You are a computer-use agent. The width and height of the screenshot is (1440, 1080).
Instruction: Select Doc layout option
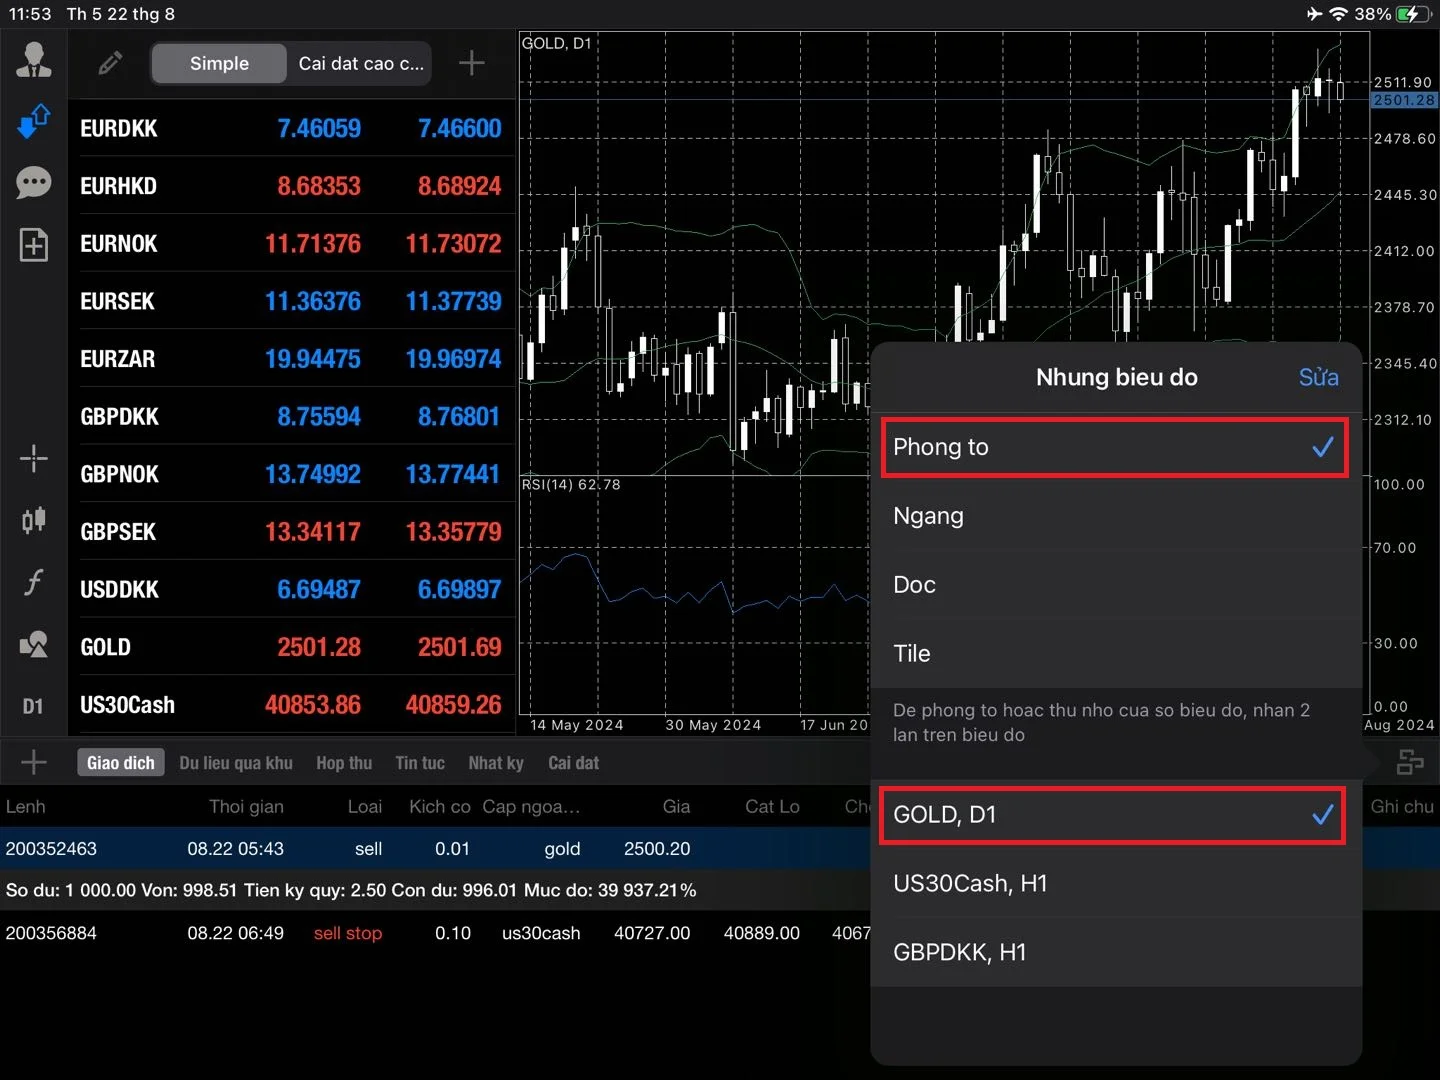(x=1116, y=585)
